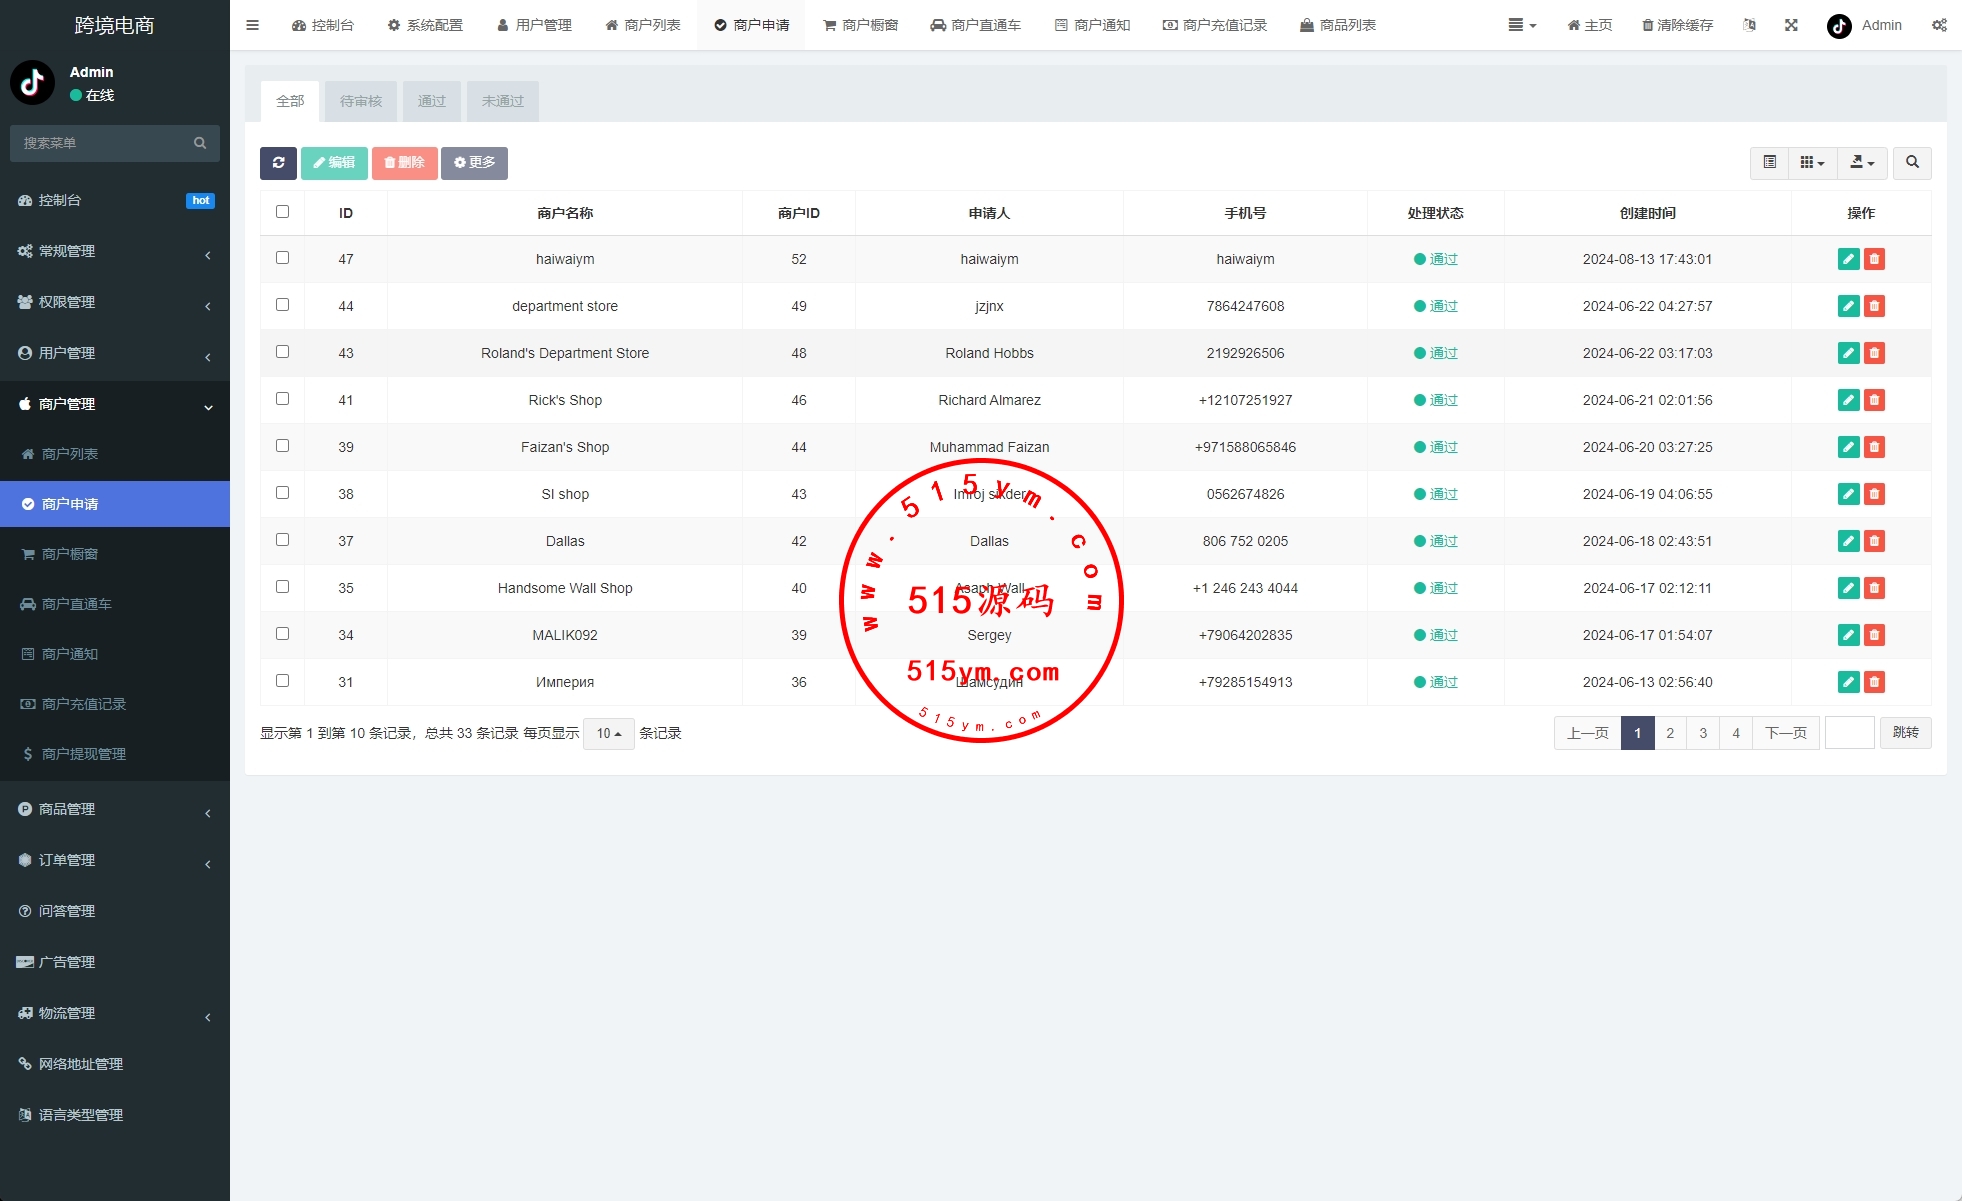Switch to the 待审核 tab

(361, 101)
